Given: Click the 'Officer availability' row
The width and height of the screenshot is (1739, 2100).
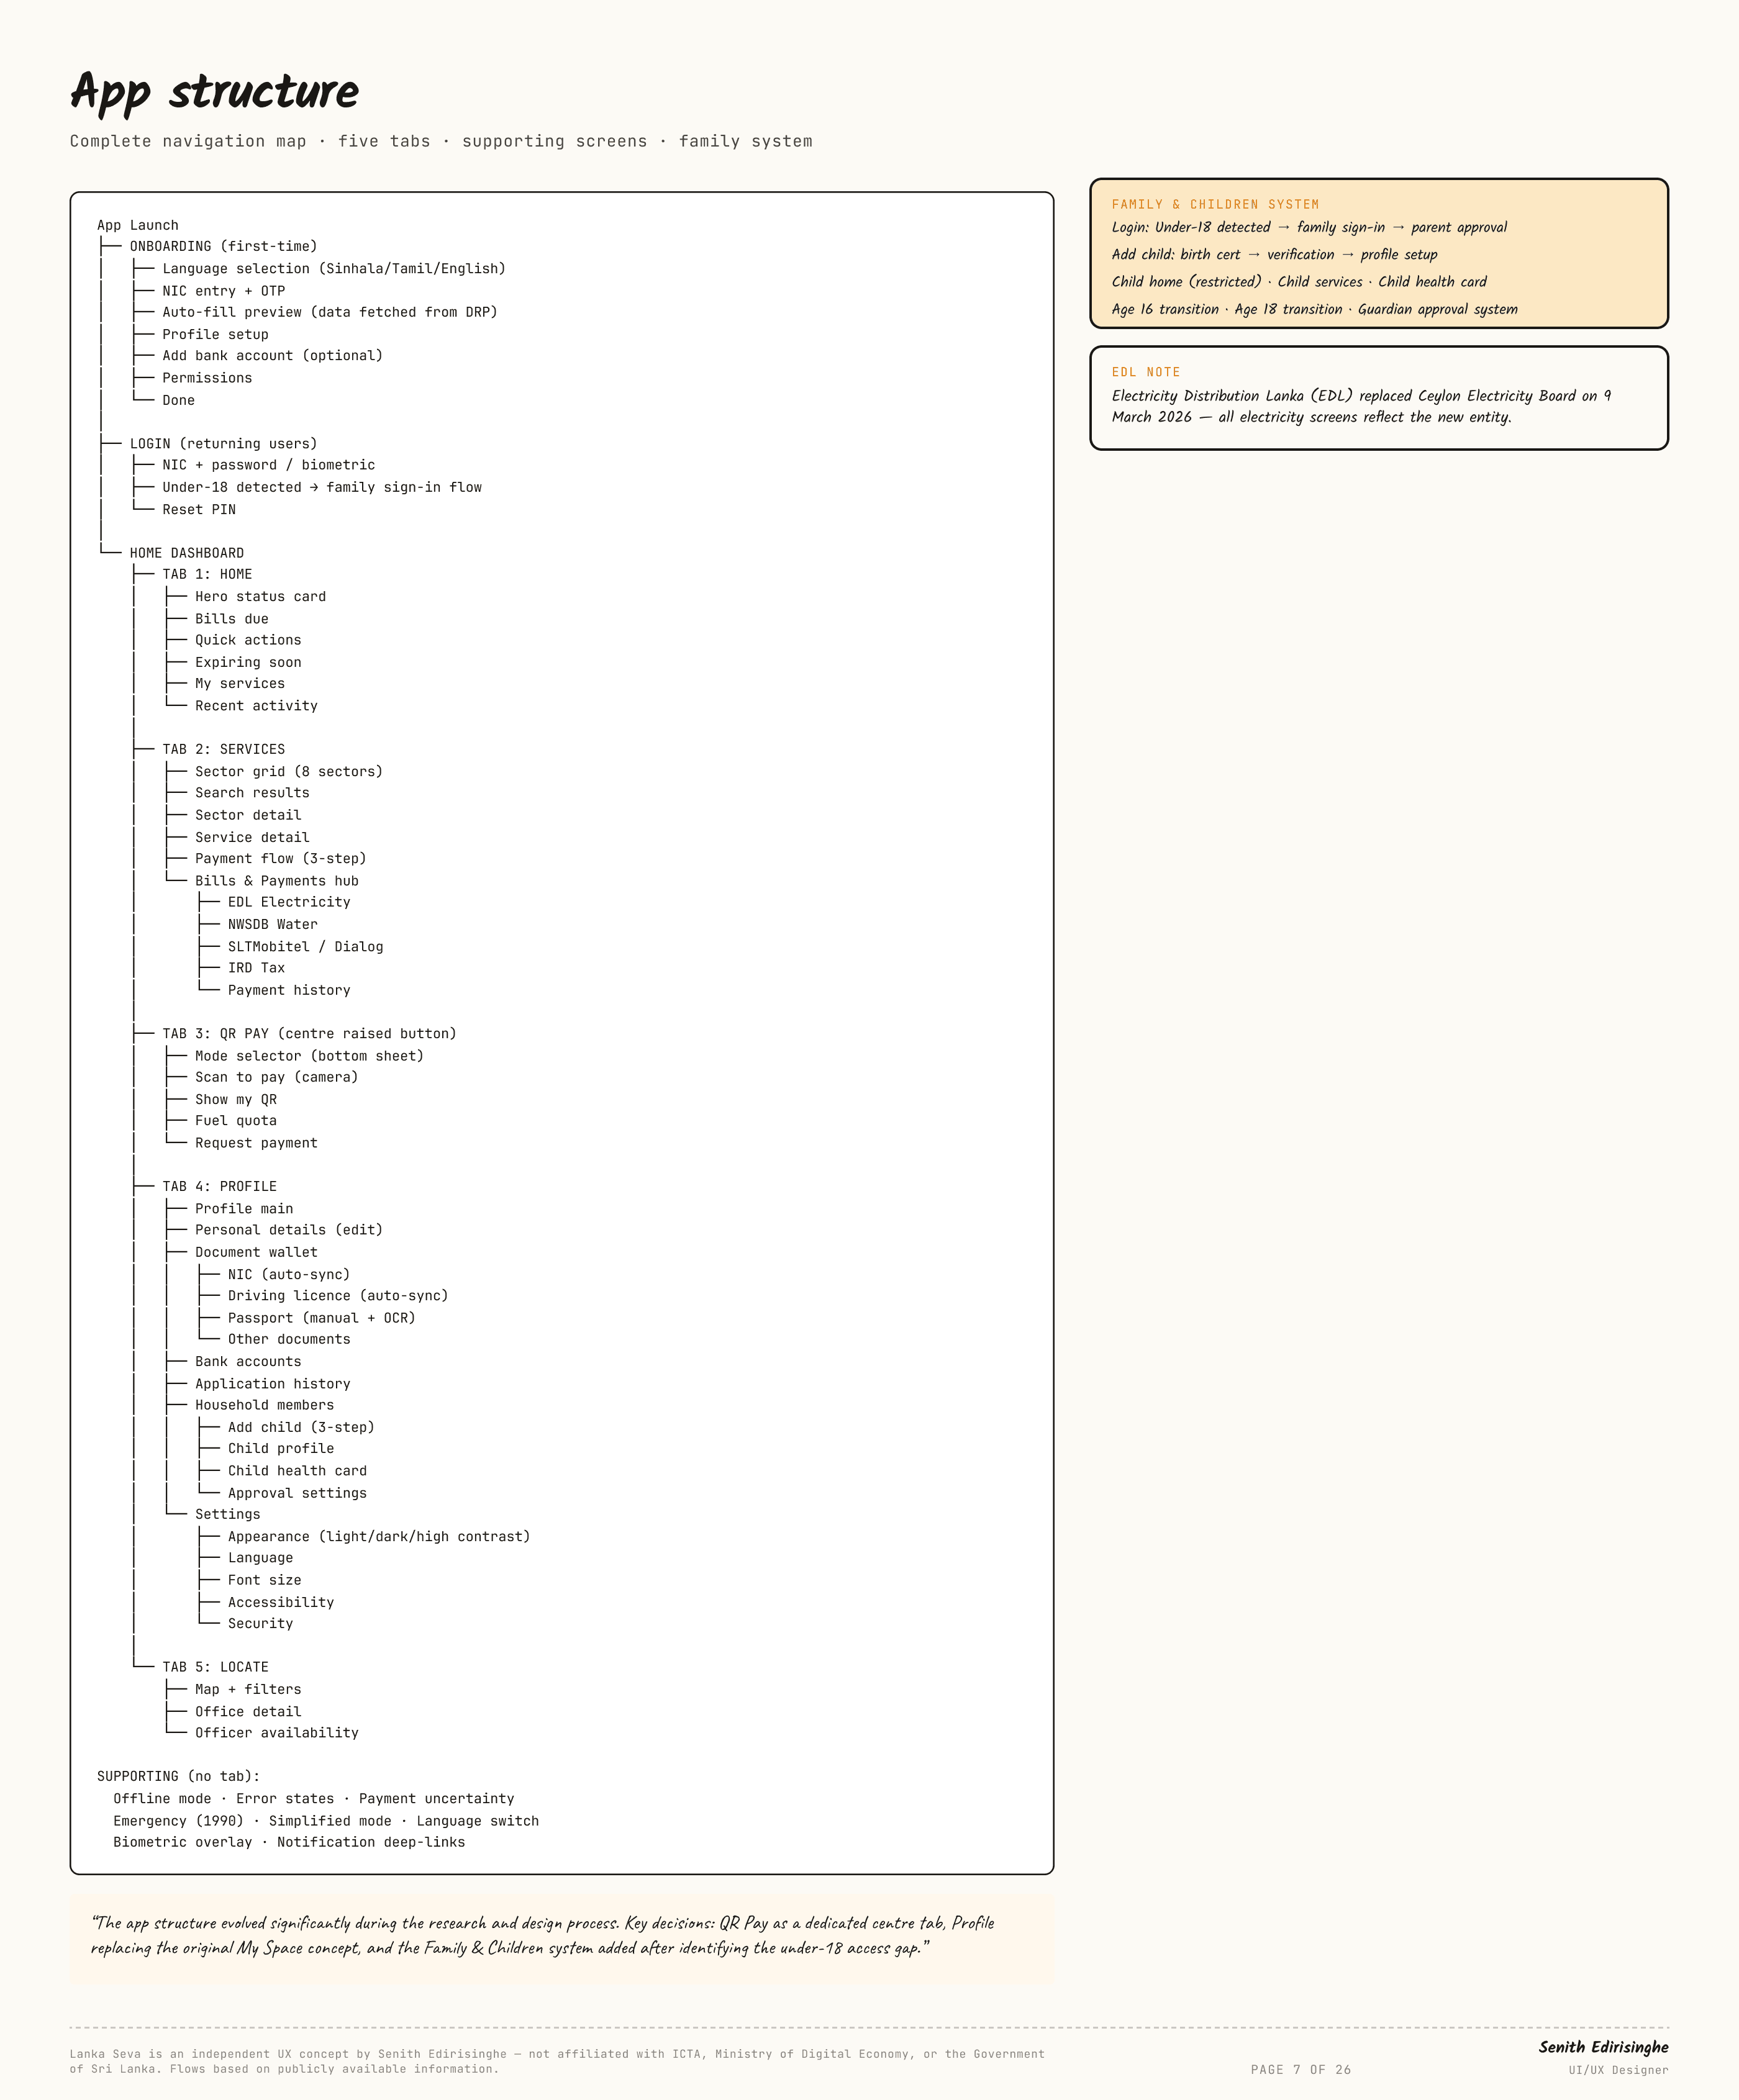Looking at the screenshot, I should [277, 1732].
